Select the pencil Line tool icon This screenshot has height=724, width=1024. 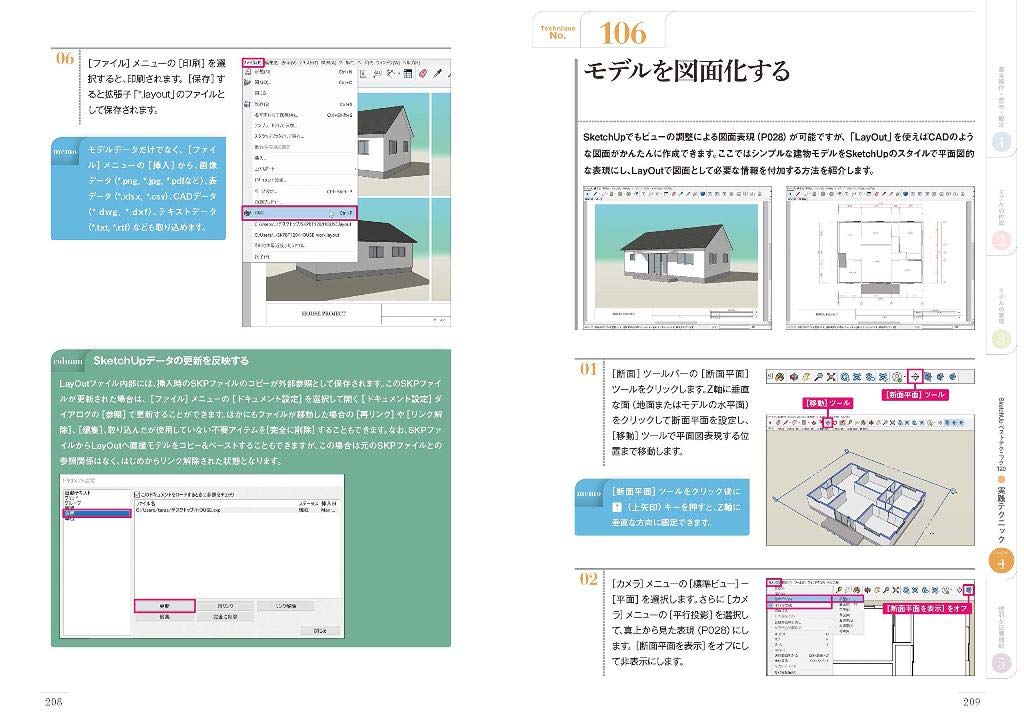[786, 423]
